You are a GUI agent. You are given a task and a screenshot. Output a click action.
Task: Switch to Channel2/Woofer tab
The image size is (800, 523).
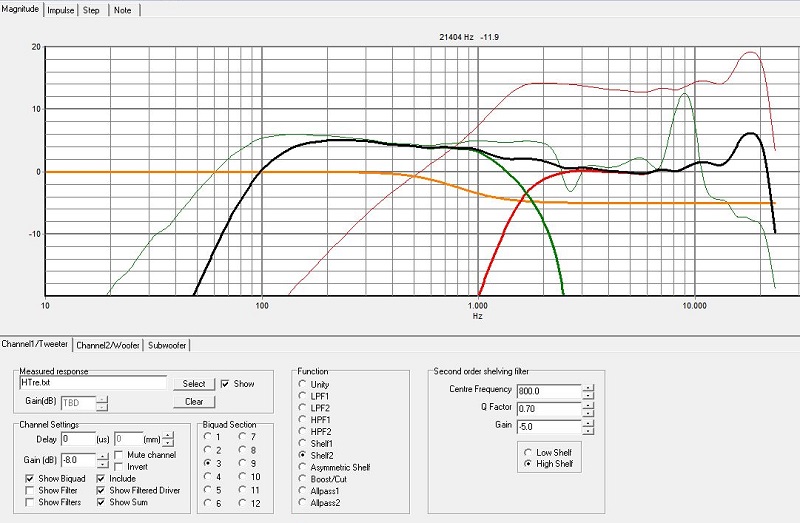(108, 345)
